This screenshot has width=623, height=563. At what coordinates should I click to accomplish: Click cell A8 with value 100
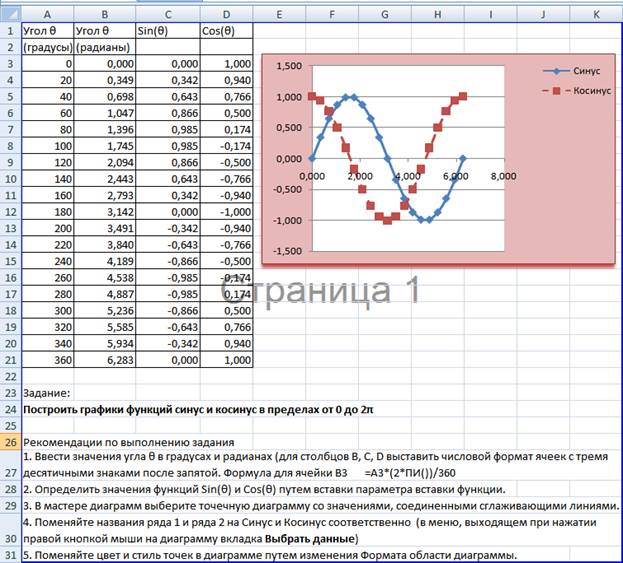coord(48,146)
